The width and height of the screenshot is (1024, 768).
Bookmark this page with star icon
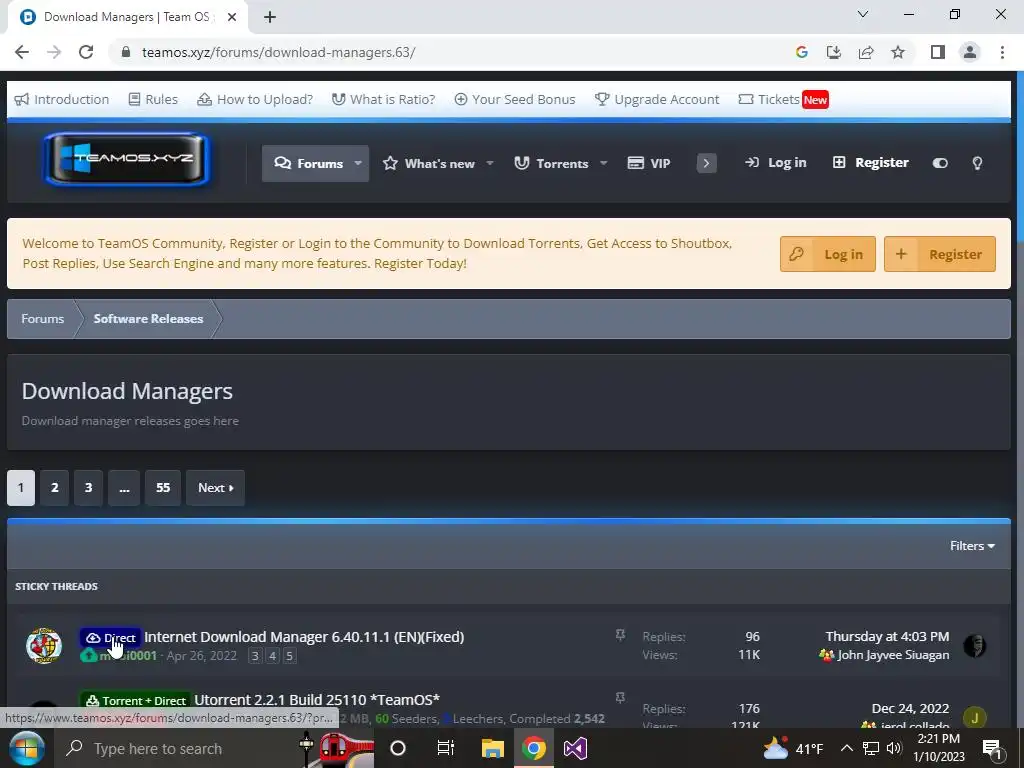coord(898,52)
